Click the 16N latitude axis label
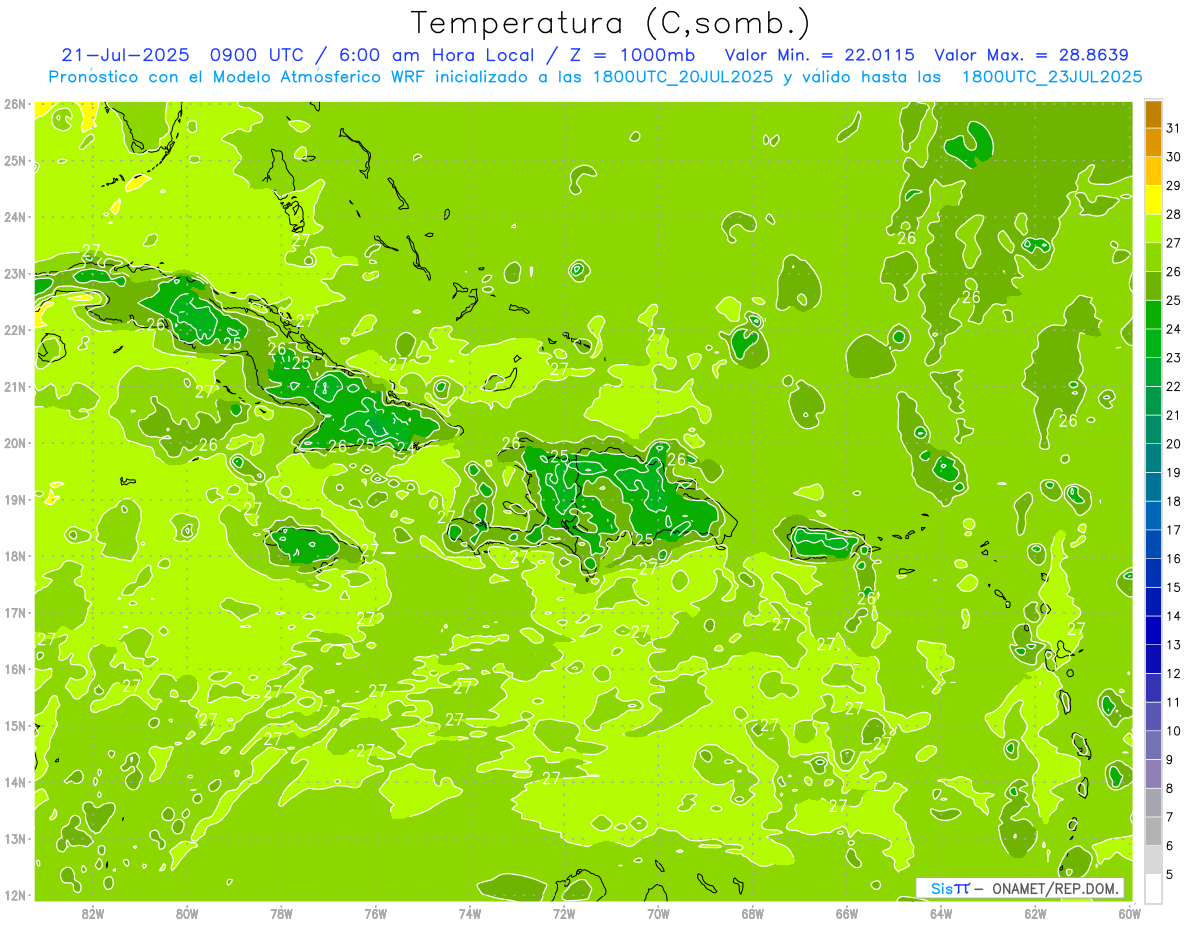Image resolution: width=1200 pixels, height=927 pixels. [14, 669]
